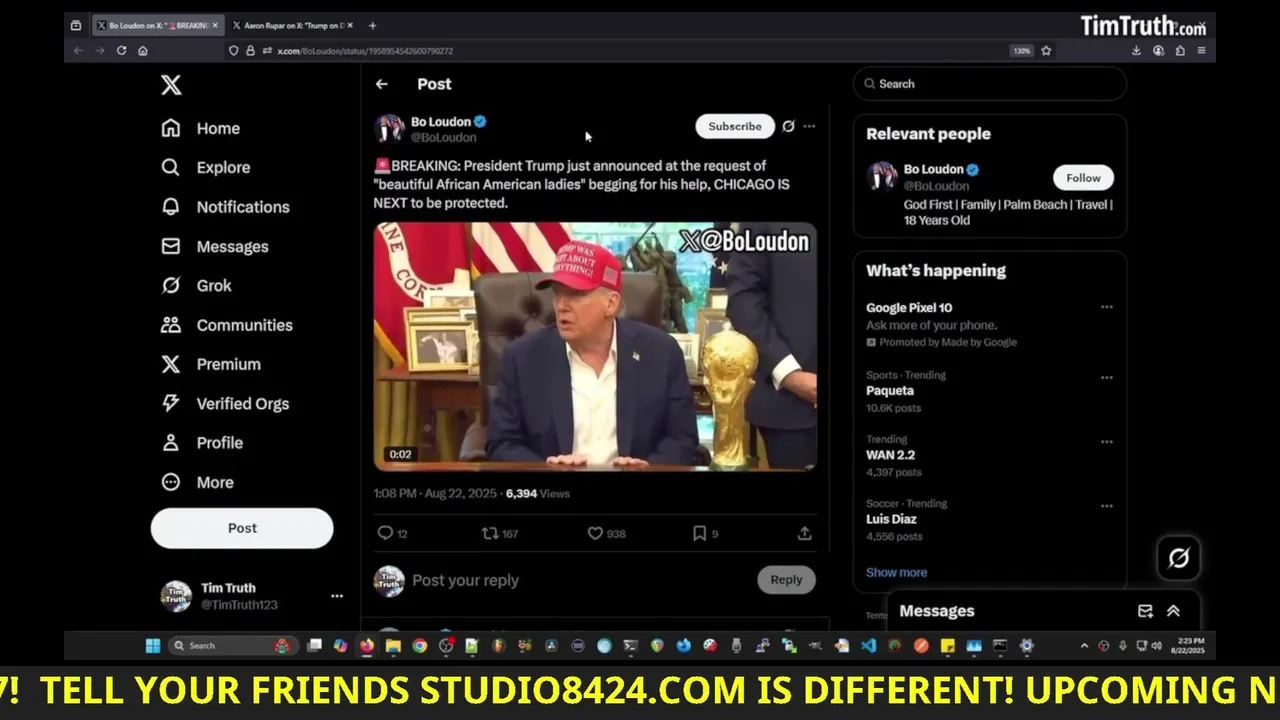Screen dimensions: 1280x720
Task: Open Communities from the sidebar
Action: pos(227,325)
